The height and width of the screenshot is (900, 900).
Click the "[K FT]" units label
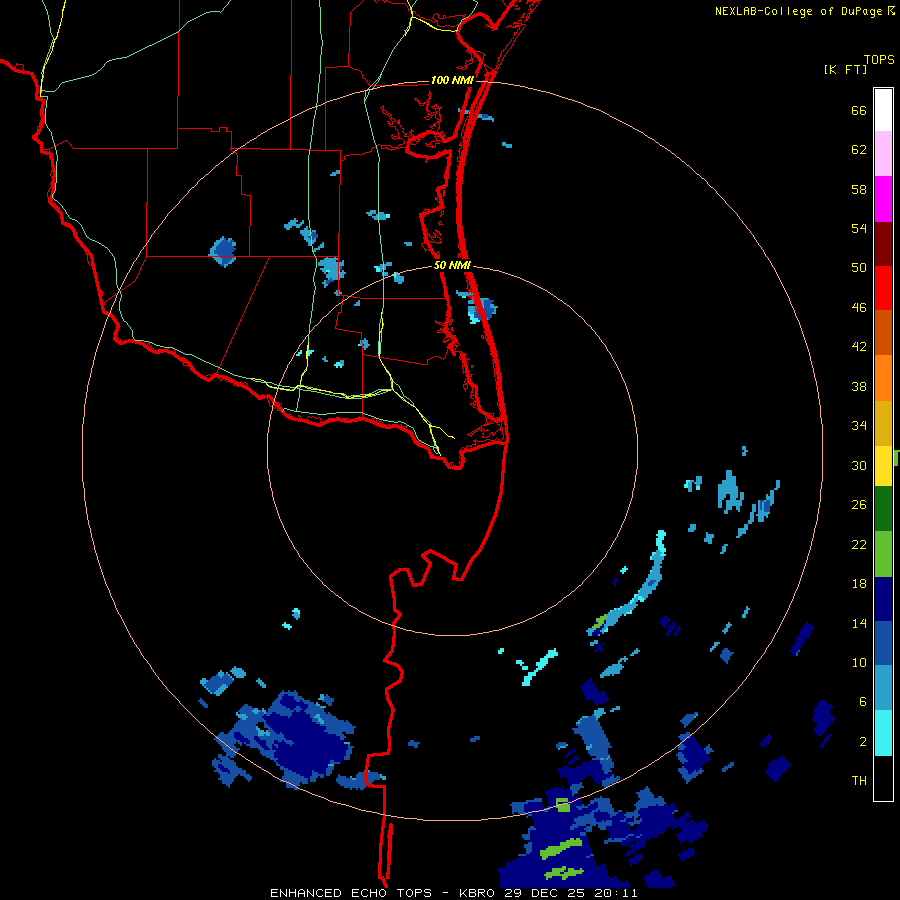point(845,69)
